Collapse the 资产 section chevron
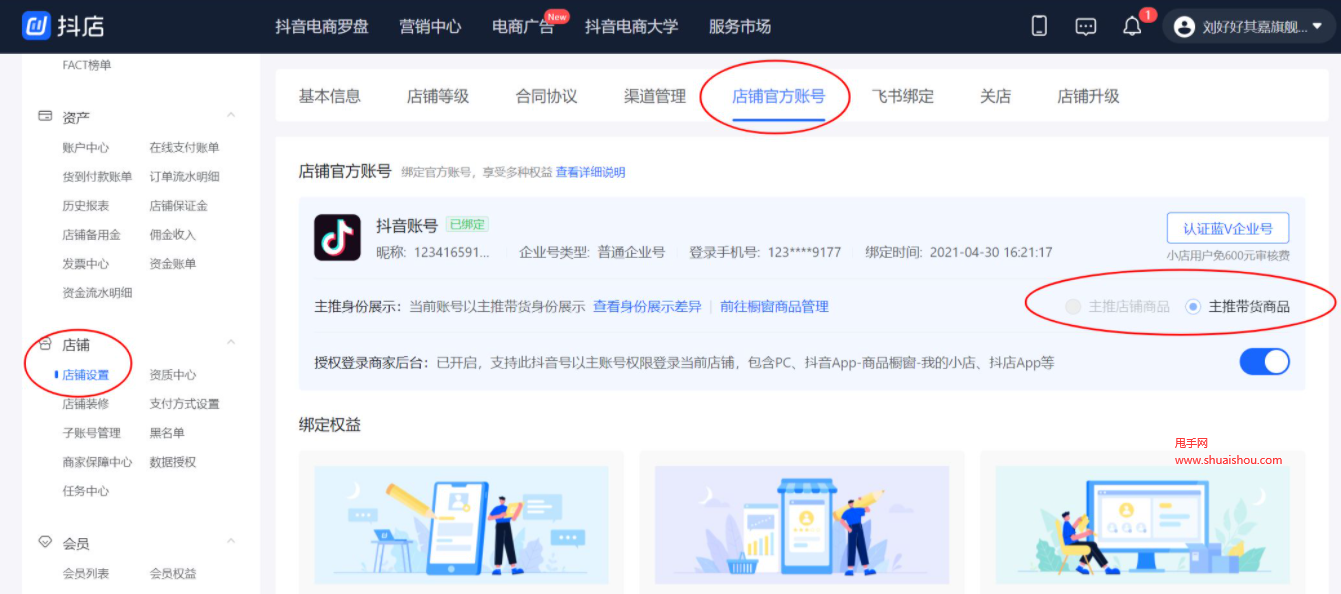 click(x=231, y=115)
